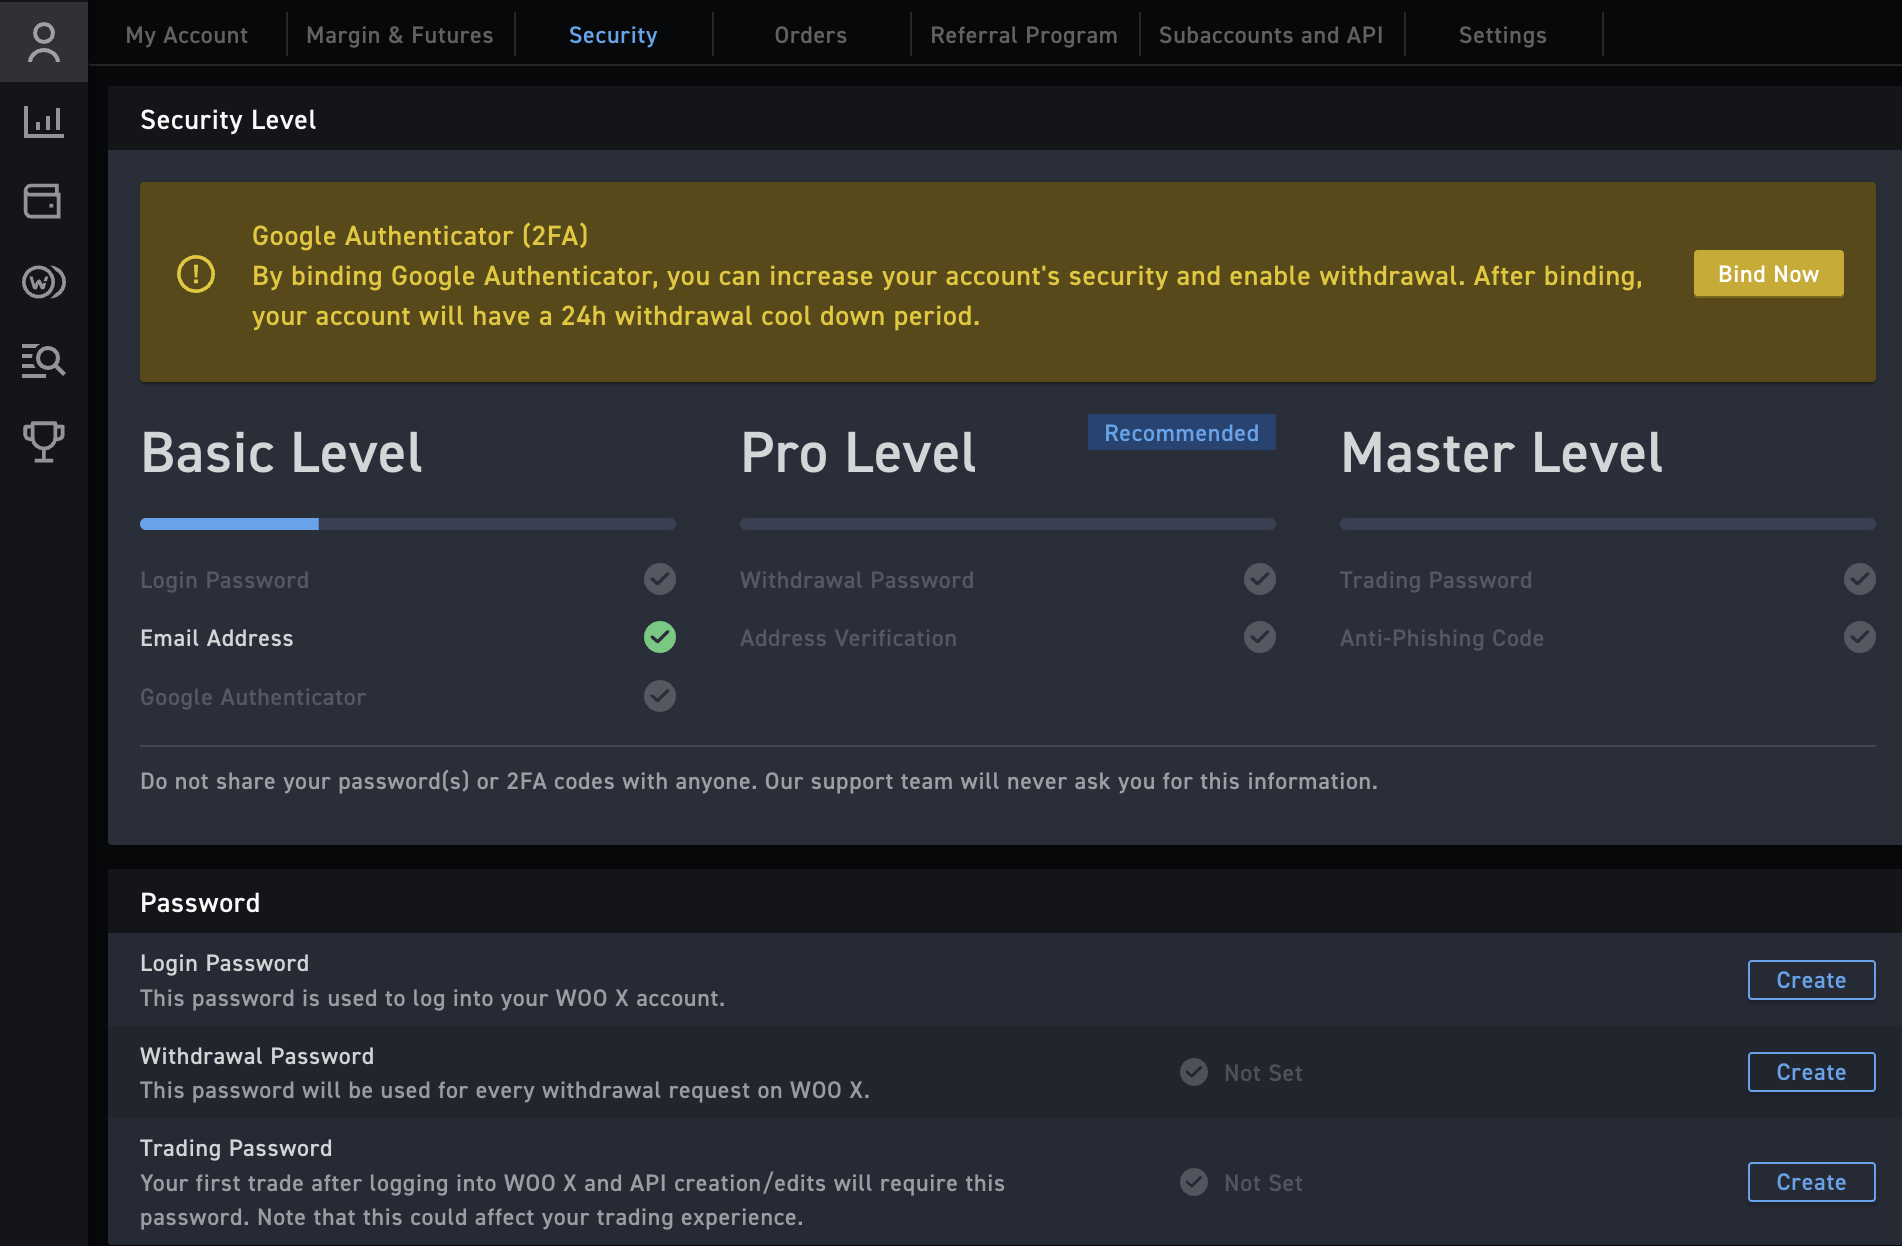The width and height of the screenshot is (1902, 1246).
Task: Go to the Orders tab
Action: [x=811, y=35]
